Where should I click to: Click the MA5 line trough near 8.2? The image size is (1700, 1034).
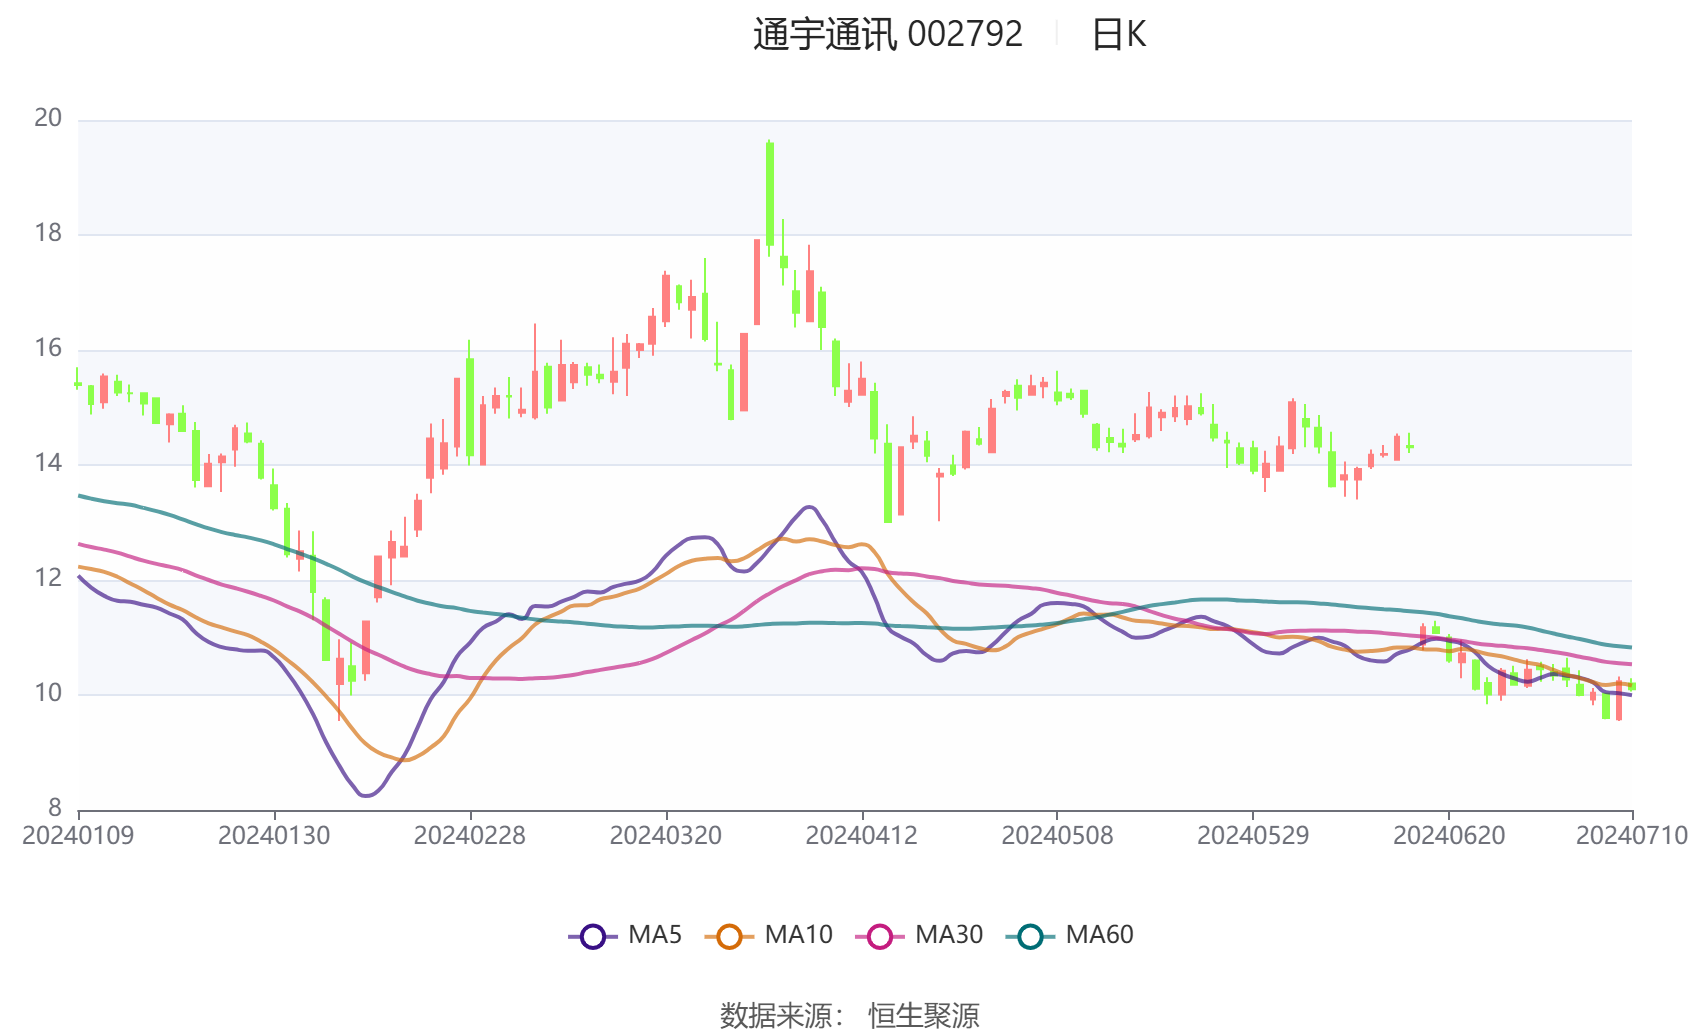(x=366, y=795)
